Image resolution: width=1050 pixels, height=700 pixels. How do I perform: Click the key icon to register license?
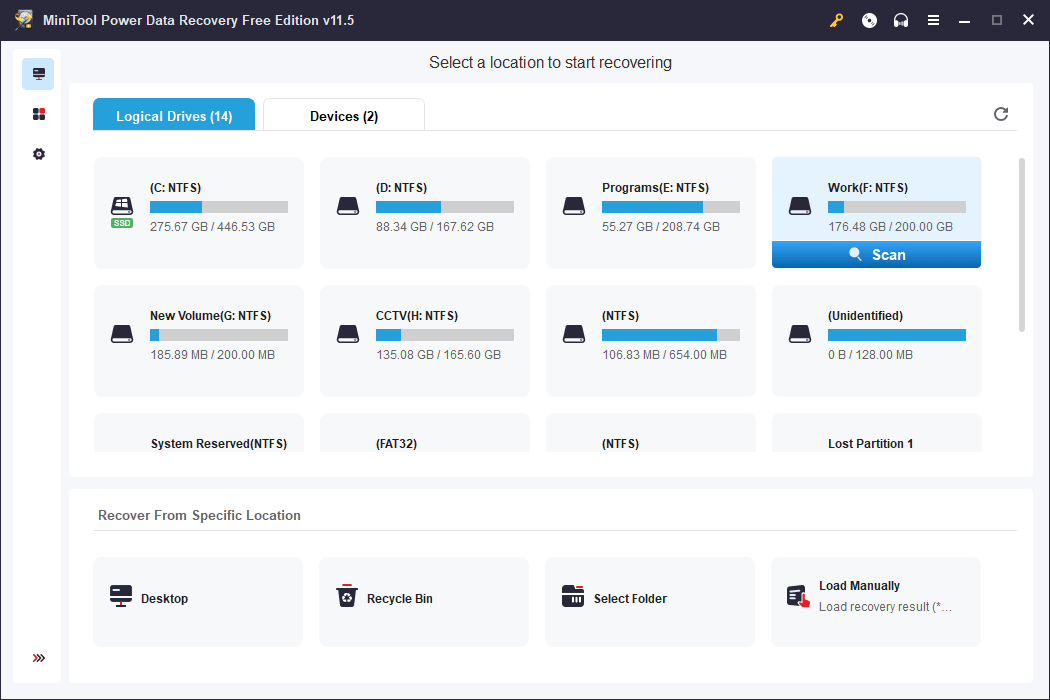(836, 20)
